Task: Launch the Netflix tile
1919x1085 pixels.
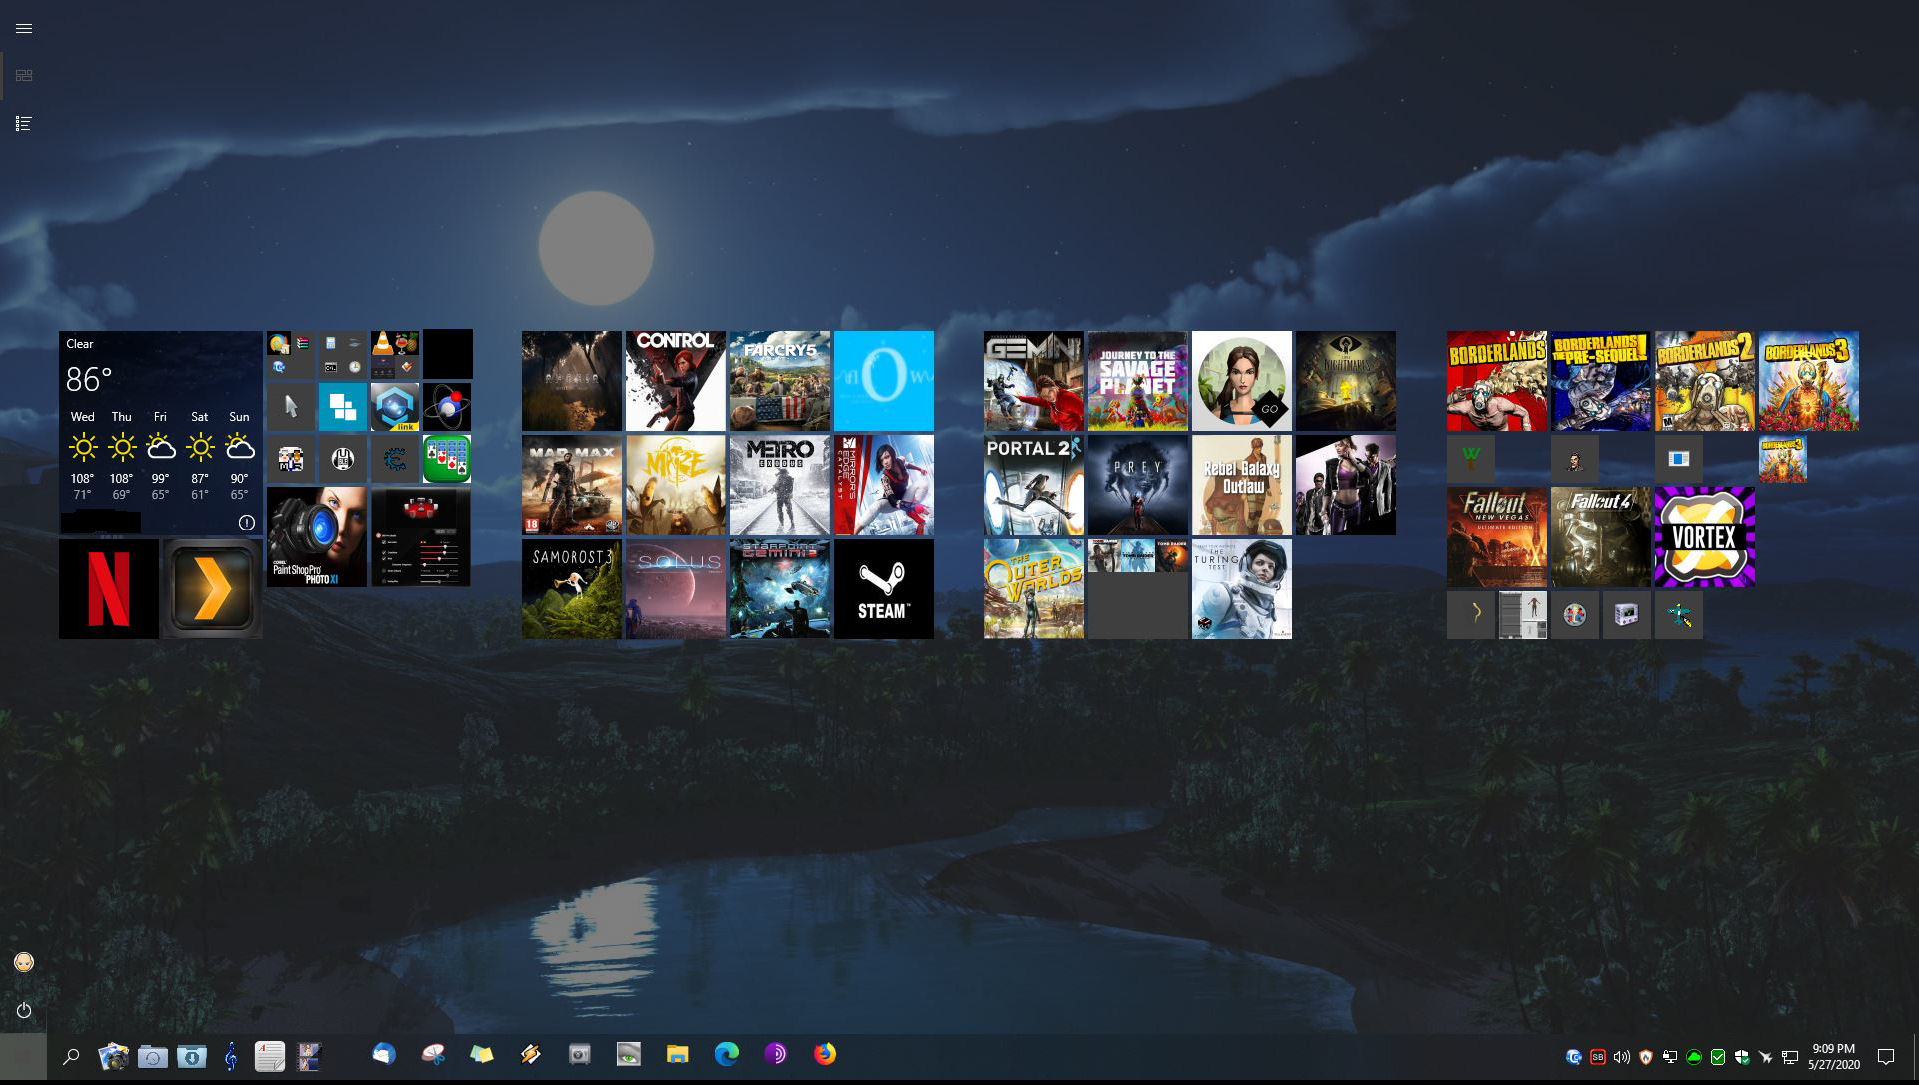Action: click(109, 589)
